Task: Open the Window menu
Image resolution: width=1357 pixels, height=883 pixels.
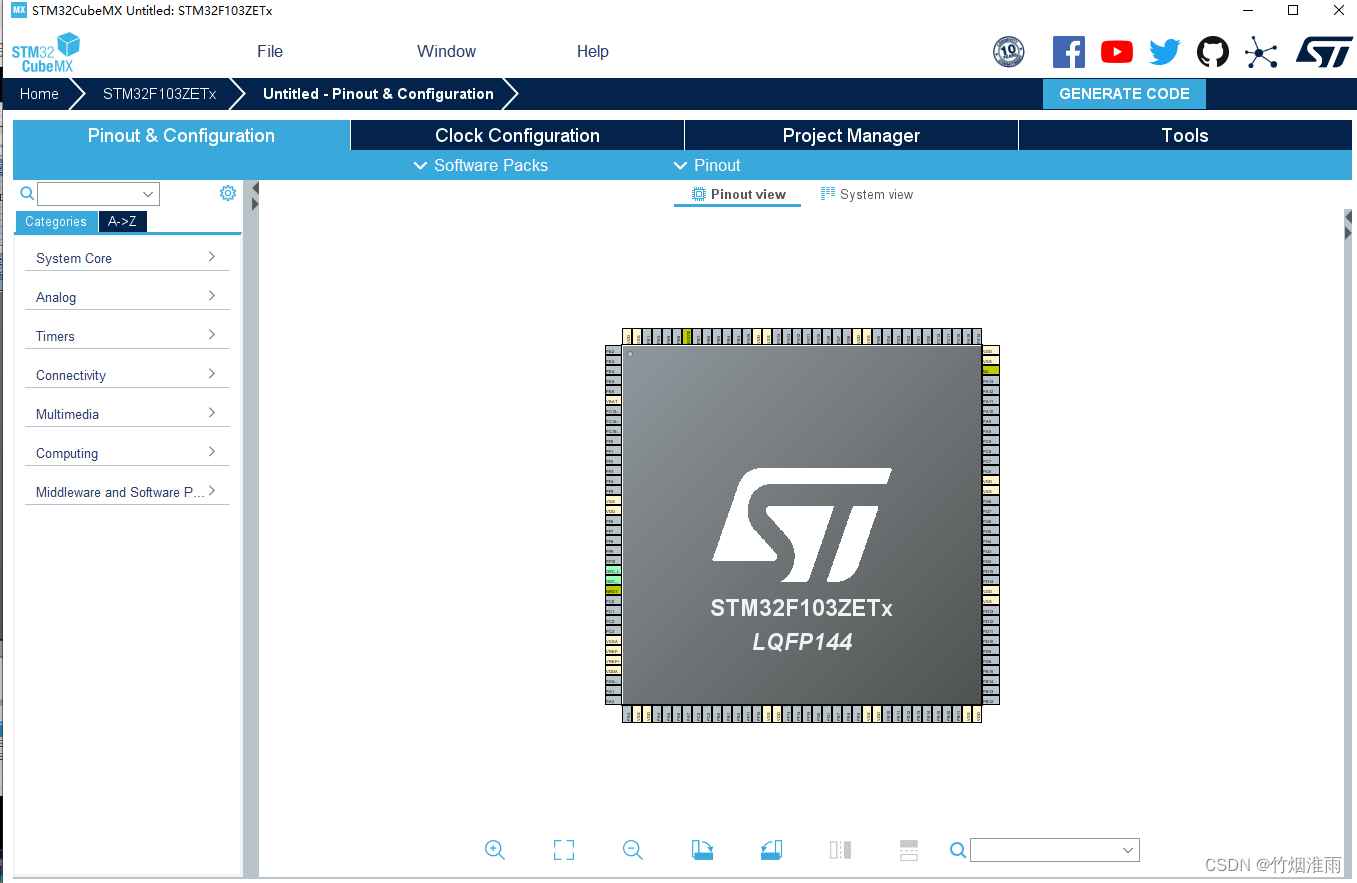Action: pyautogui.click(x=447, y=51)
